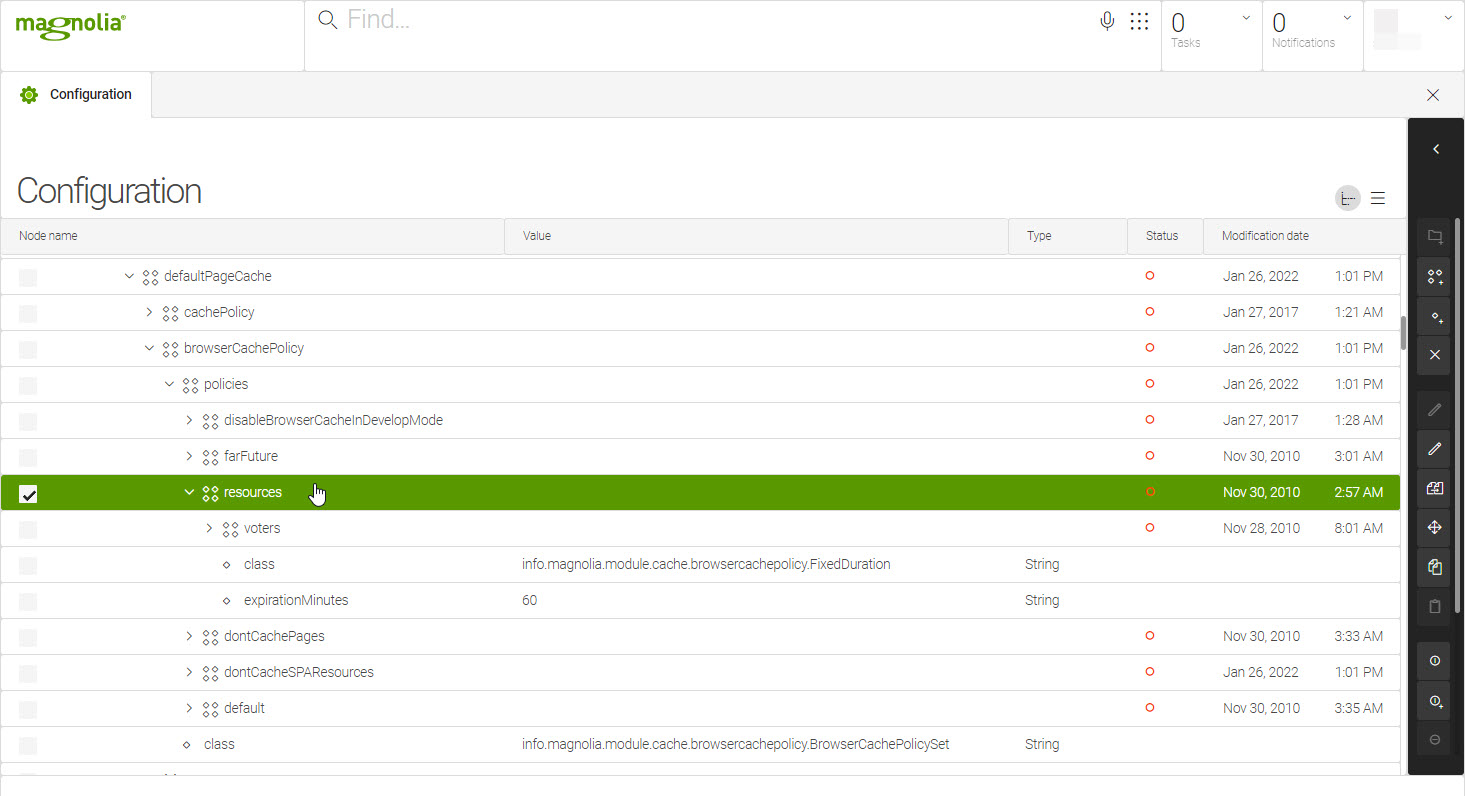The image size is (1465, 796).
Task: Check the cachePolicy row checkbox
Action: [28, 313]
